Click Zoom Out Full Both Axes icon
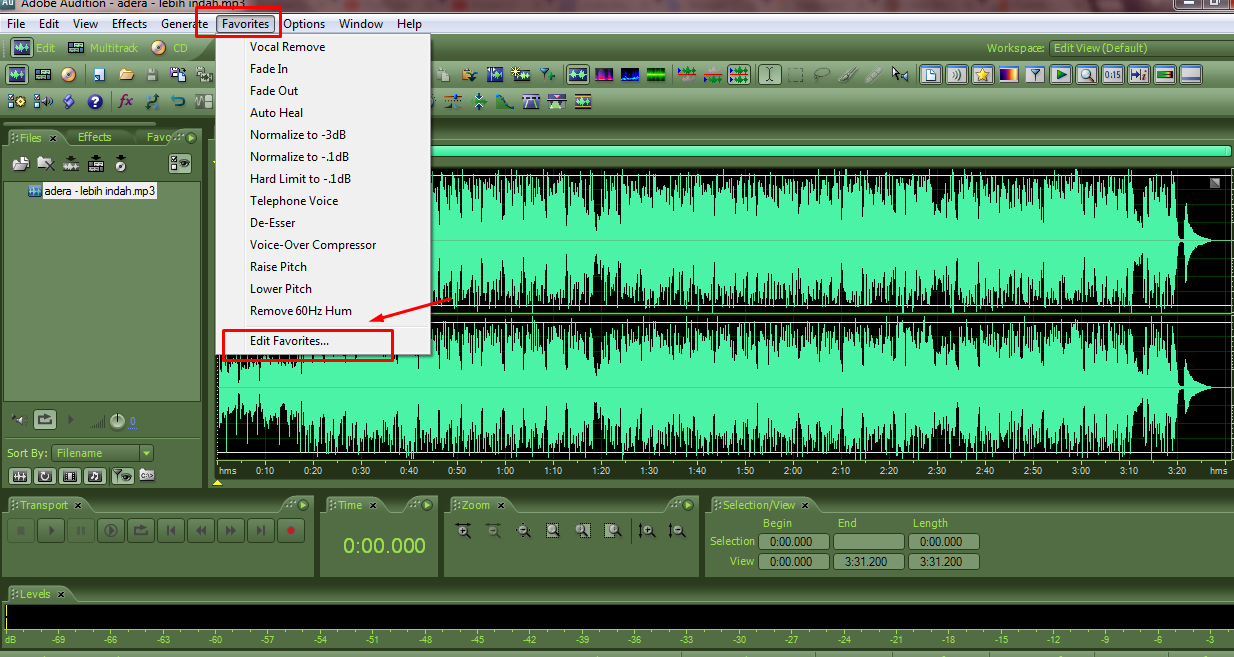 [523, 531]
